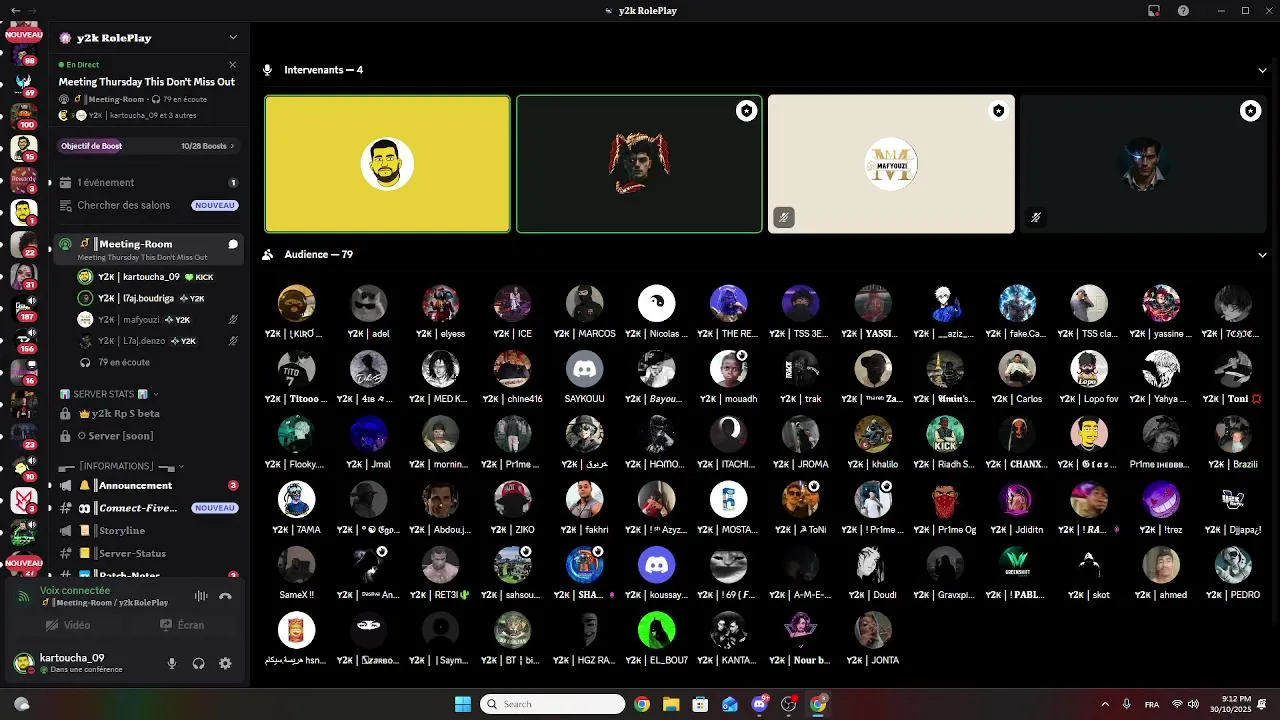
Task: Deafen audio with the headphones icon
Action: 198,664
